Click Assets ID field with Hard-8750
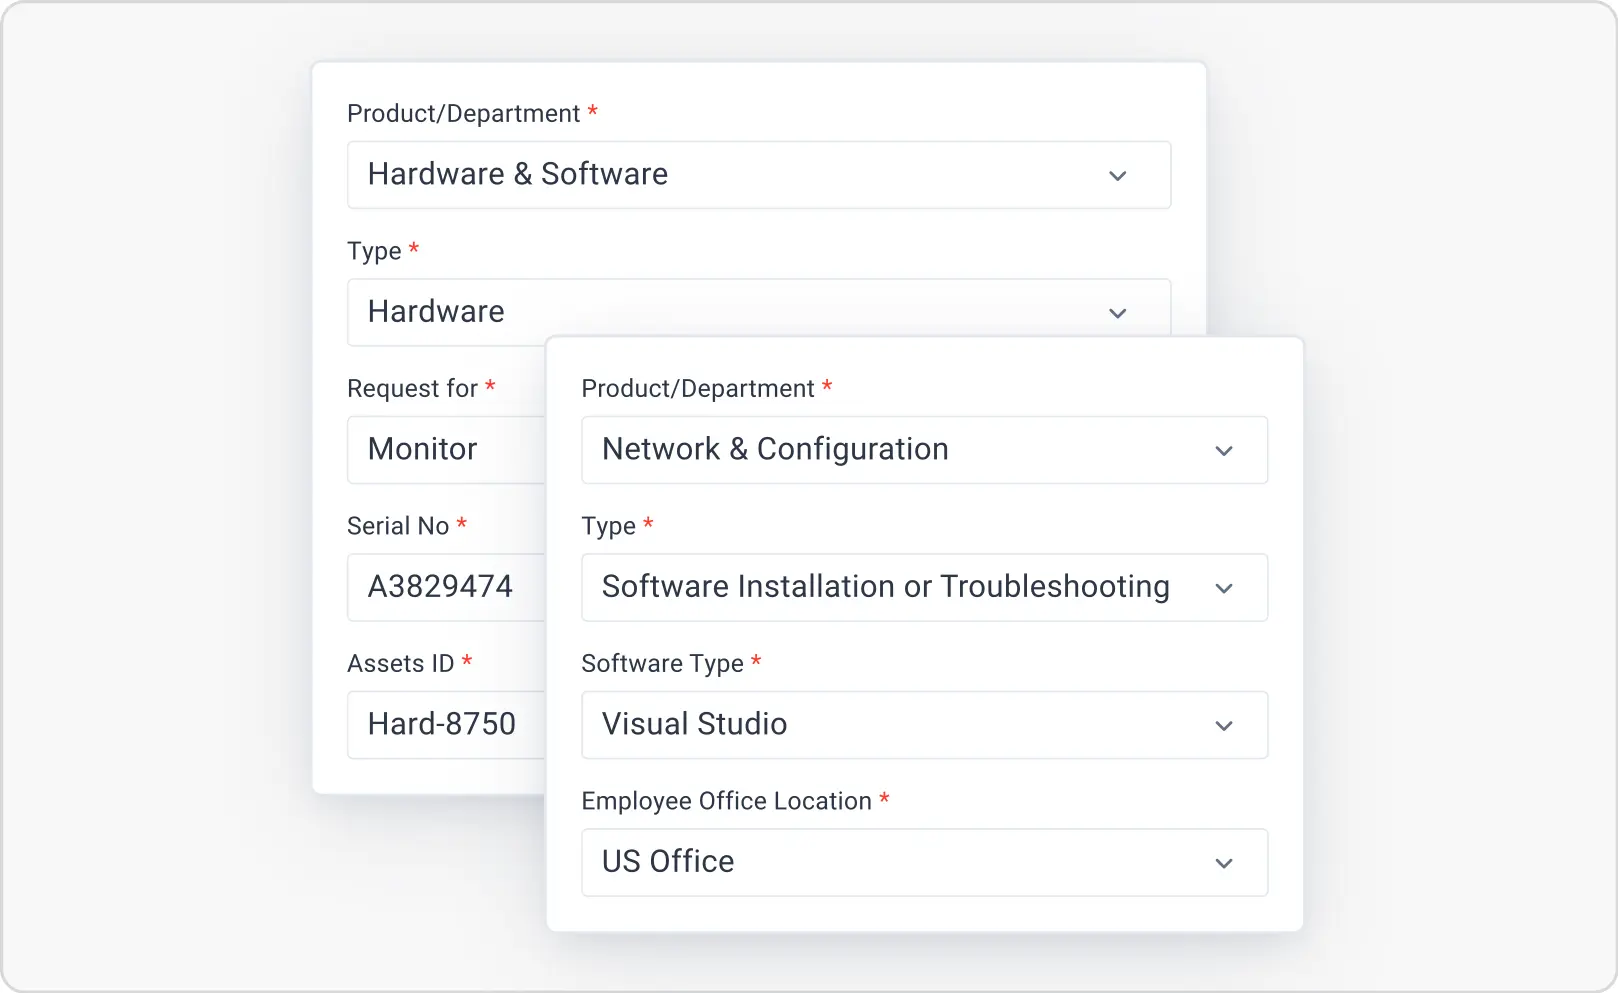The height and width of the screenshot is (993, 1618). click(x=446, y=725)
